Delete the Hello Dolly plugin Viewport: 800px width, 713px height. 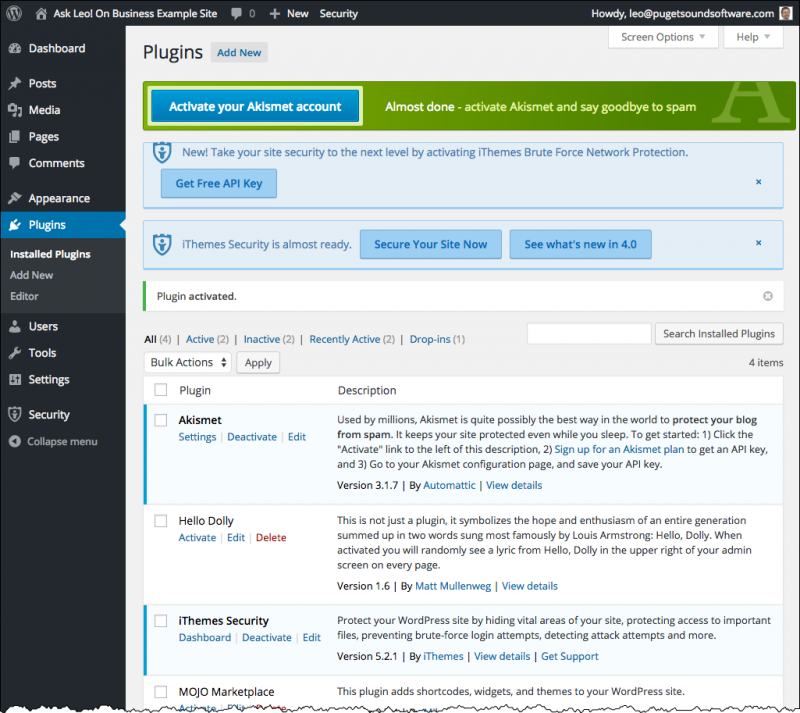[x=271, y=537]
